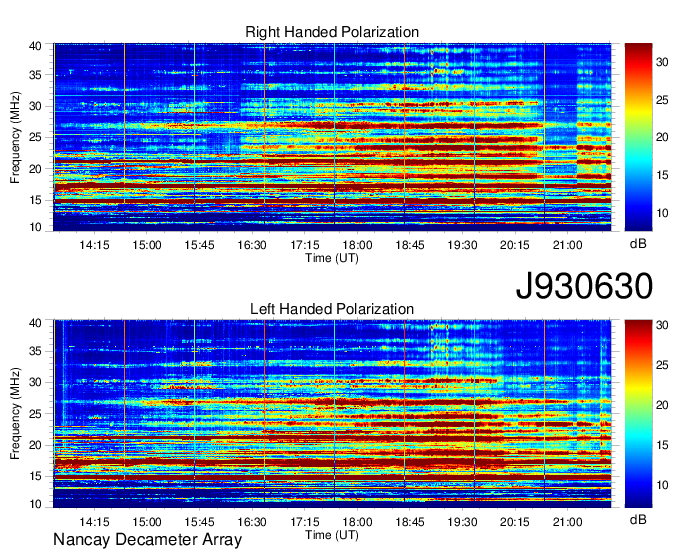Click 21:00 time tick on Left Handed plot
The height and width of the screenshot is (552, 680).
point(567,522)
